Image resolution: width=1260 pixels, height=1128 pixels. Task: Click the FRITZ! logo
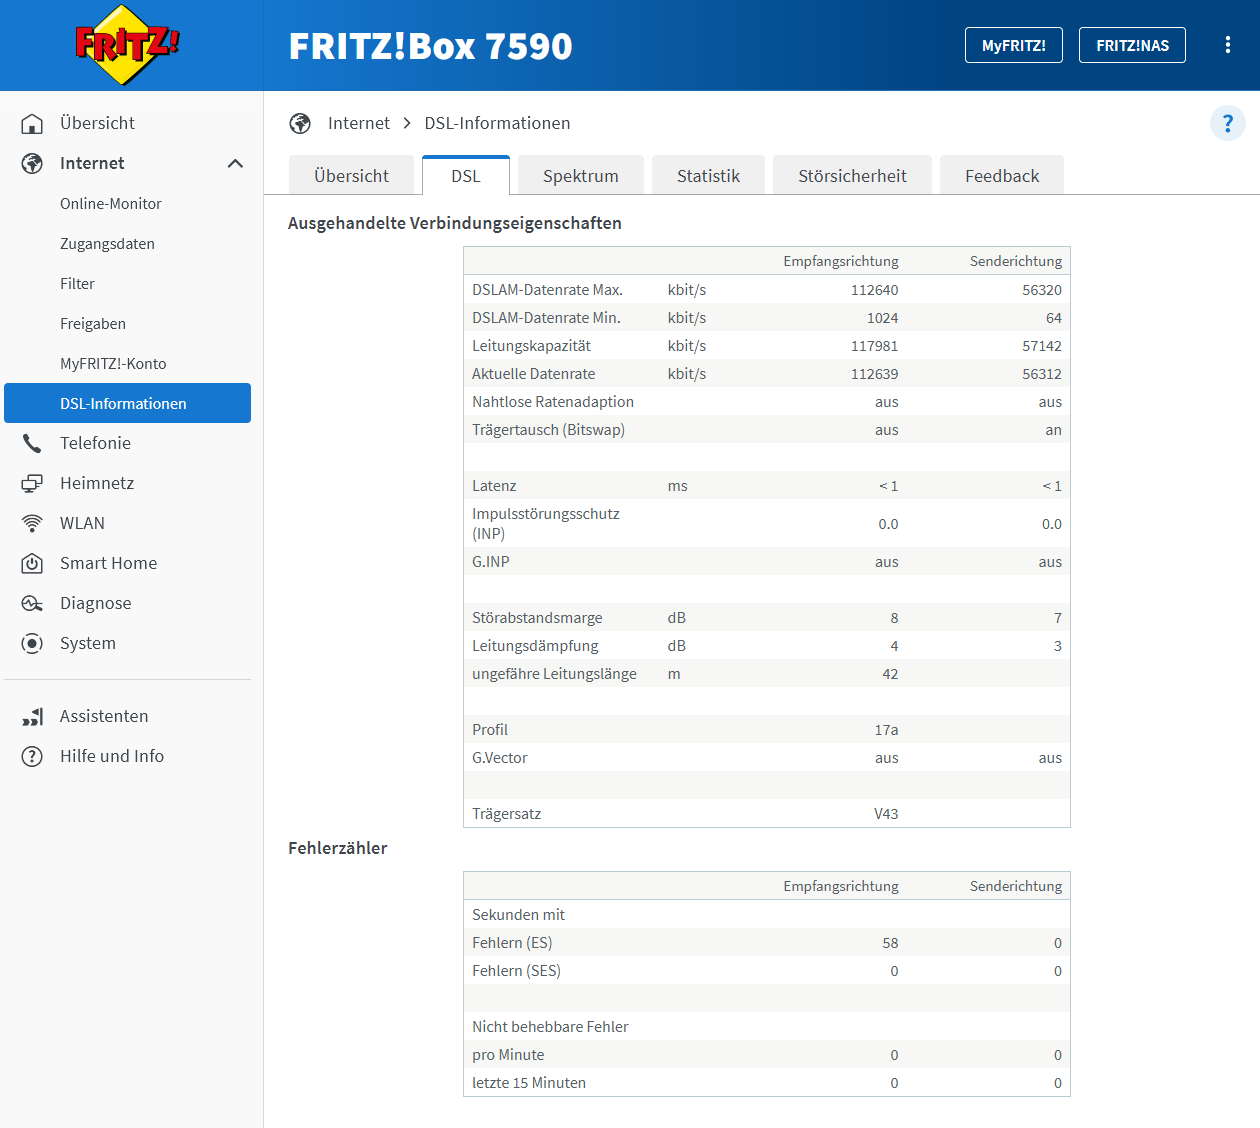[x=127, y=45]
